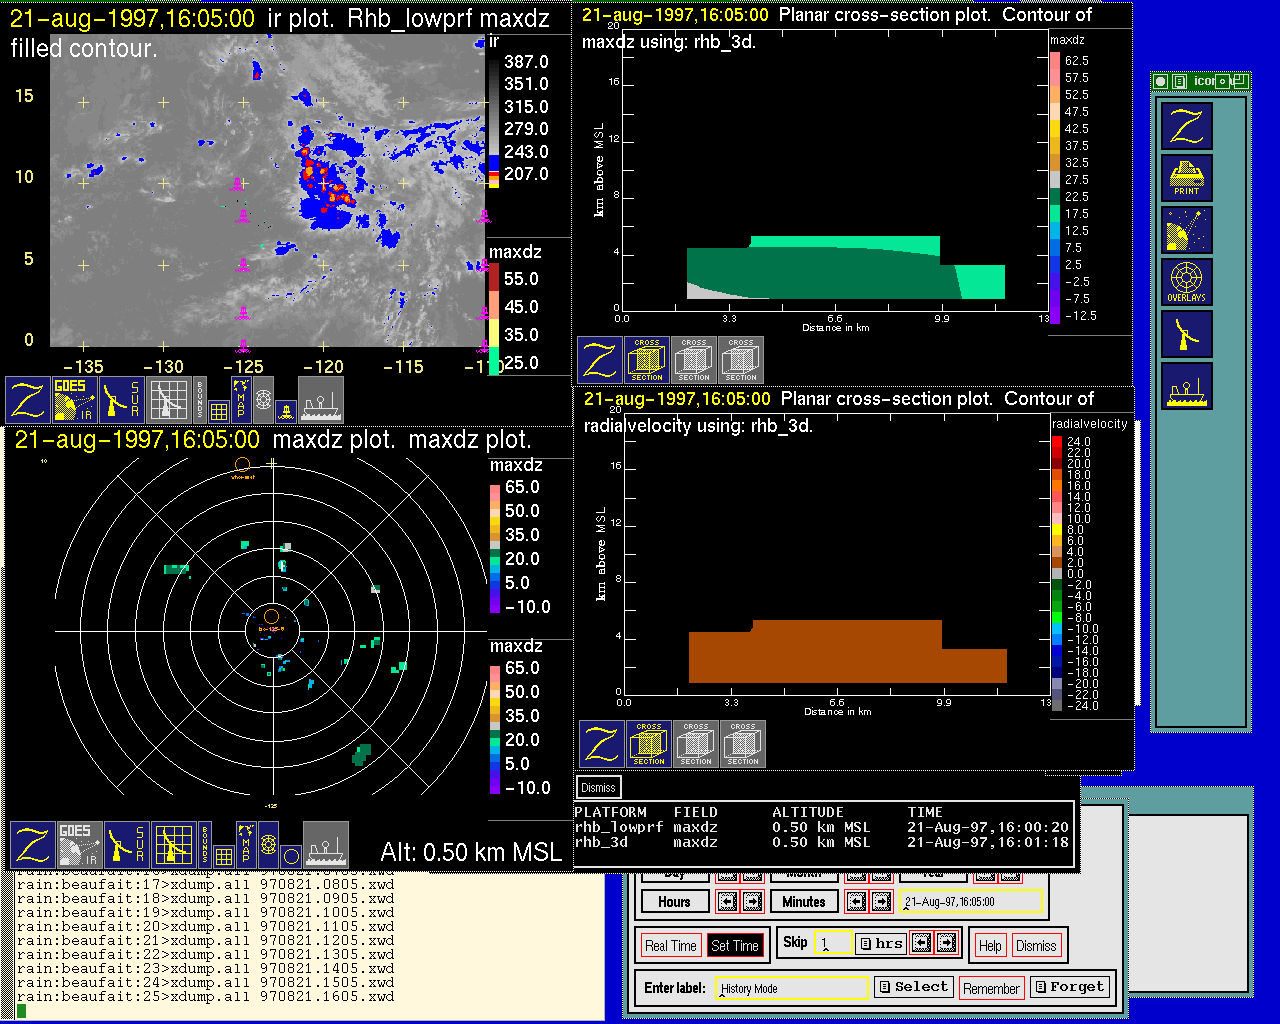Image resolution: width=1280 pixels, height=1024 pixels.
Task: Click the Help button in the time controller
Action: [x=990, y=946]
